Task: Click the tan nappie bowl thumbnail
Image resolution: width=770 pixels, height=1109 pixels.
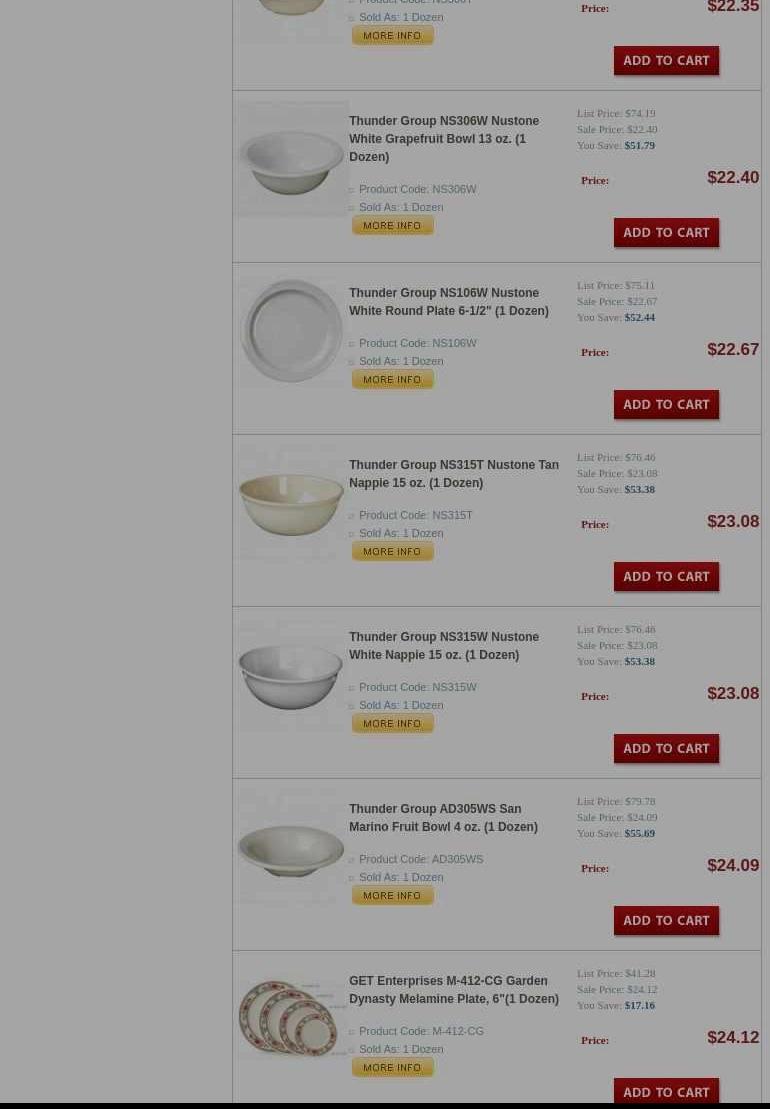Action: point(291,504)
